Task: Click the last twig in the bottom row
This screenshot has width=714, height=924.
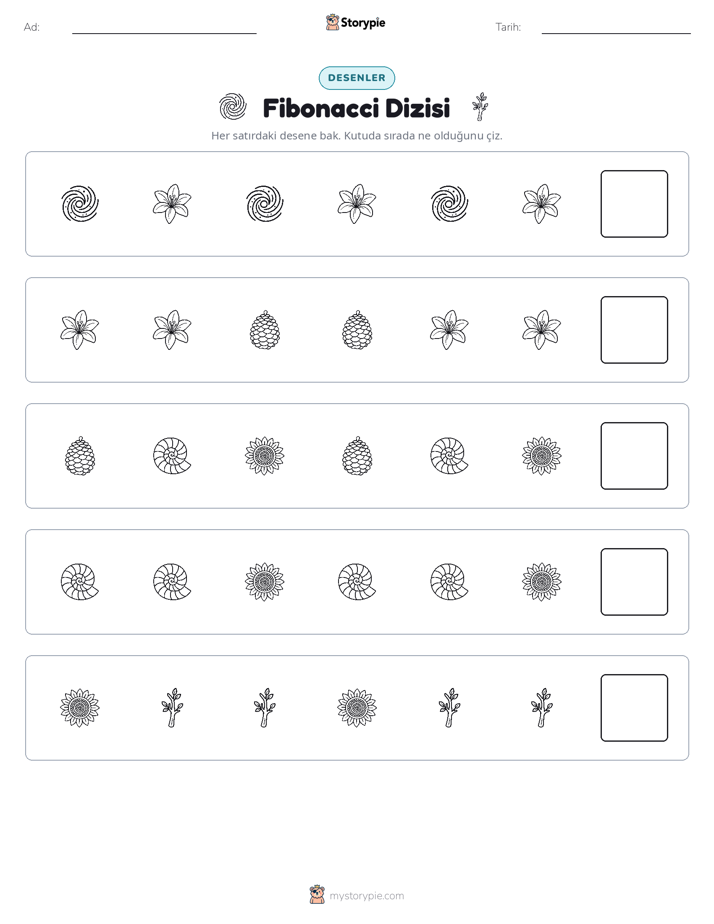Action: [x=541, y=708]
